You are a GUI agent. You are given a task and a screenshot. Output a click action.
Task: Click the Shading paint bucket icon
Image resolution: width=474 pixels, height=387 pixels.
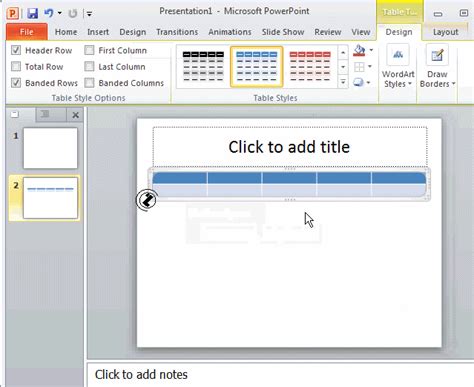click(359, 51)
